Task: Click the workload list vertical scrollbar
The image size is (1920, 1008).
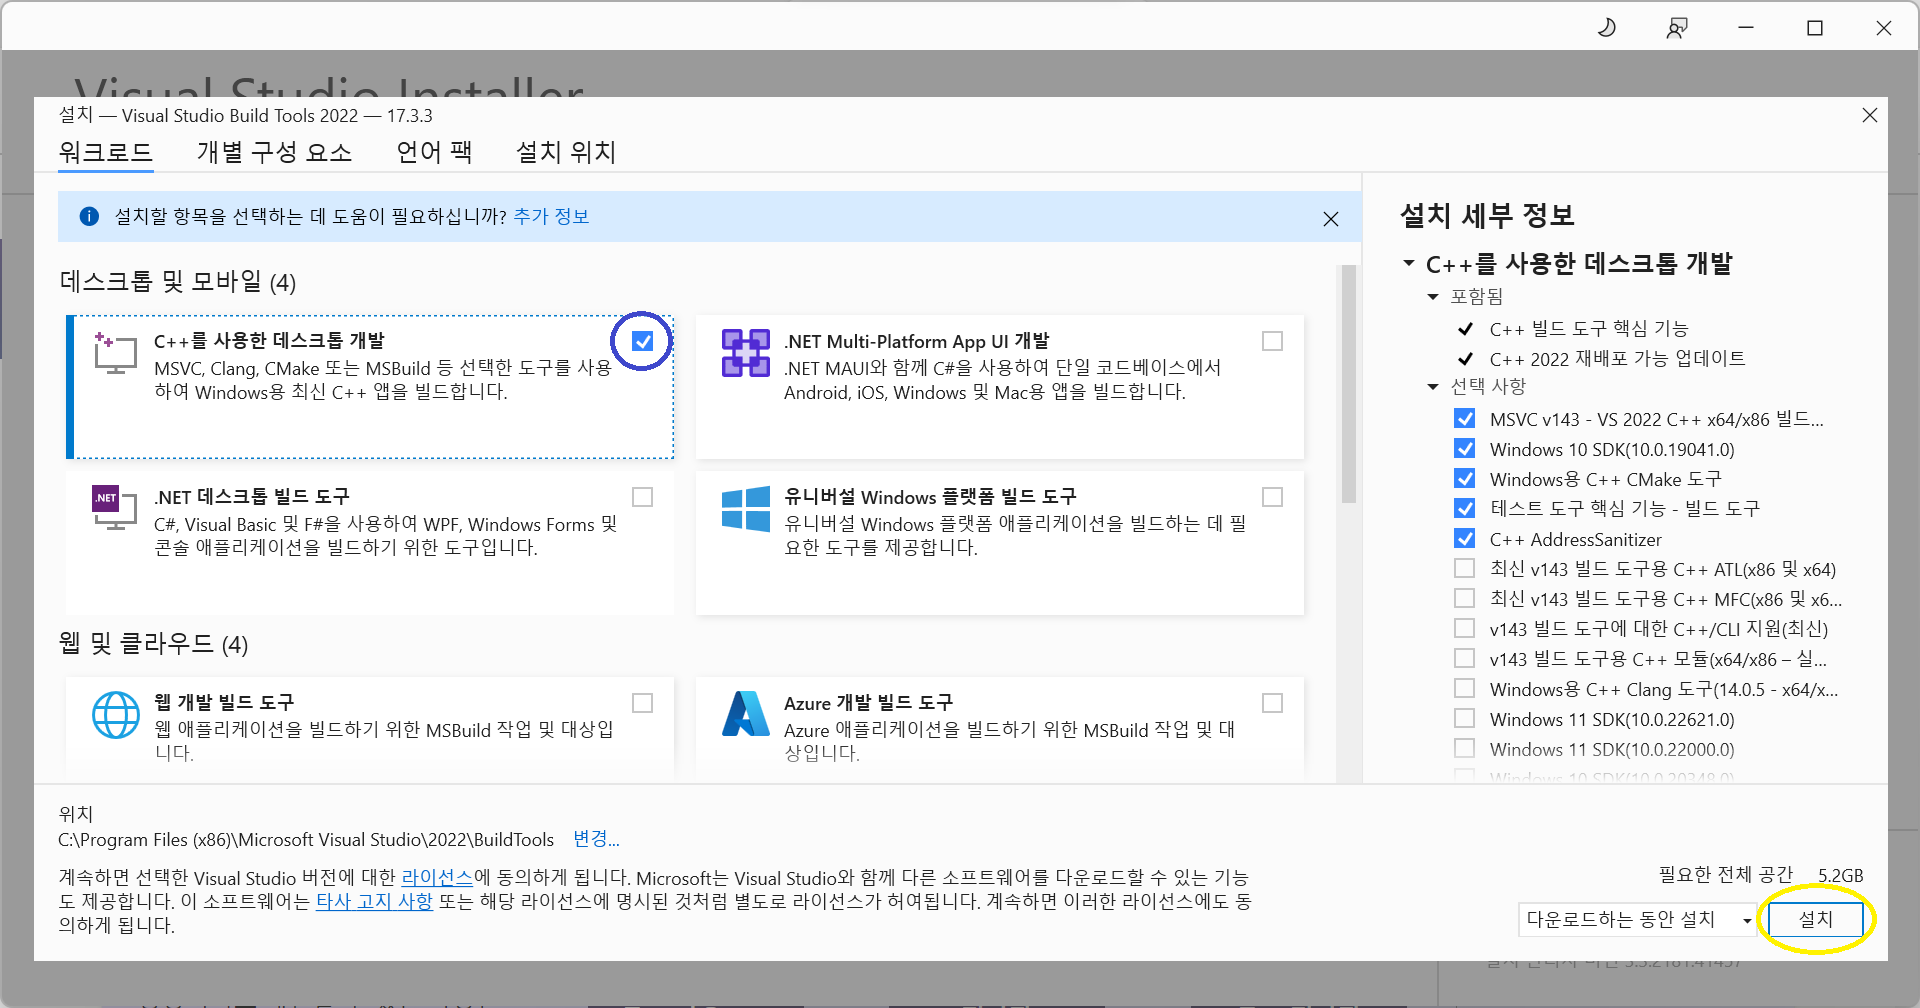Action: point(1348,384)
